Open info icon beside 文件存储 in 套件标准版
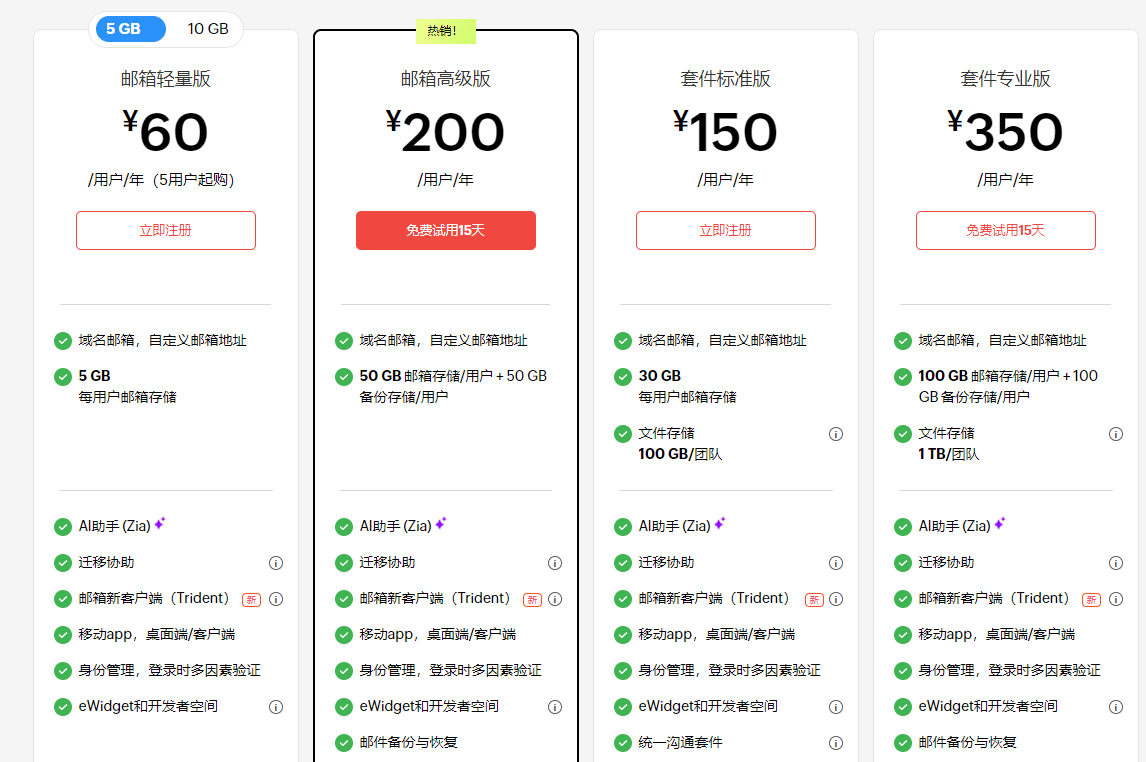This screenshot has height=762, width=1146. [x=835, y=434]
